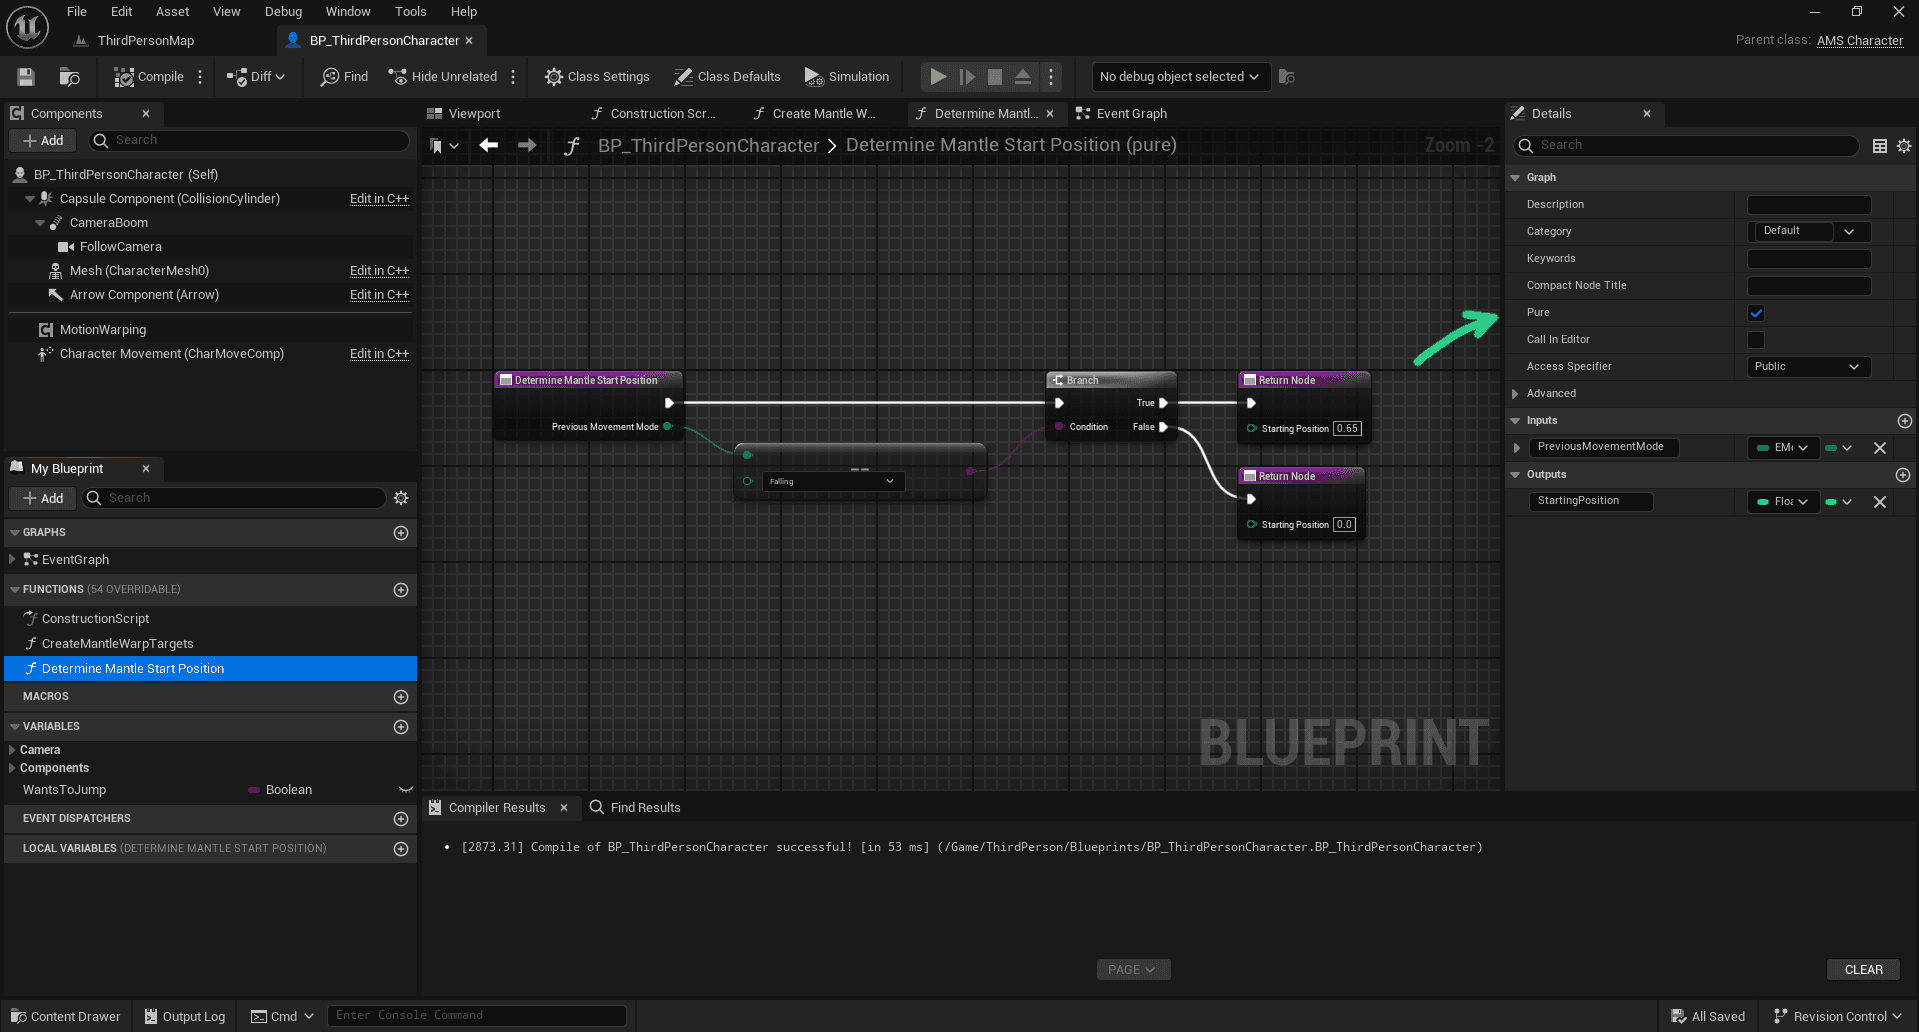Switch to the Find Results tab
Screen dimensions: 1919x1032
(635, 808)
